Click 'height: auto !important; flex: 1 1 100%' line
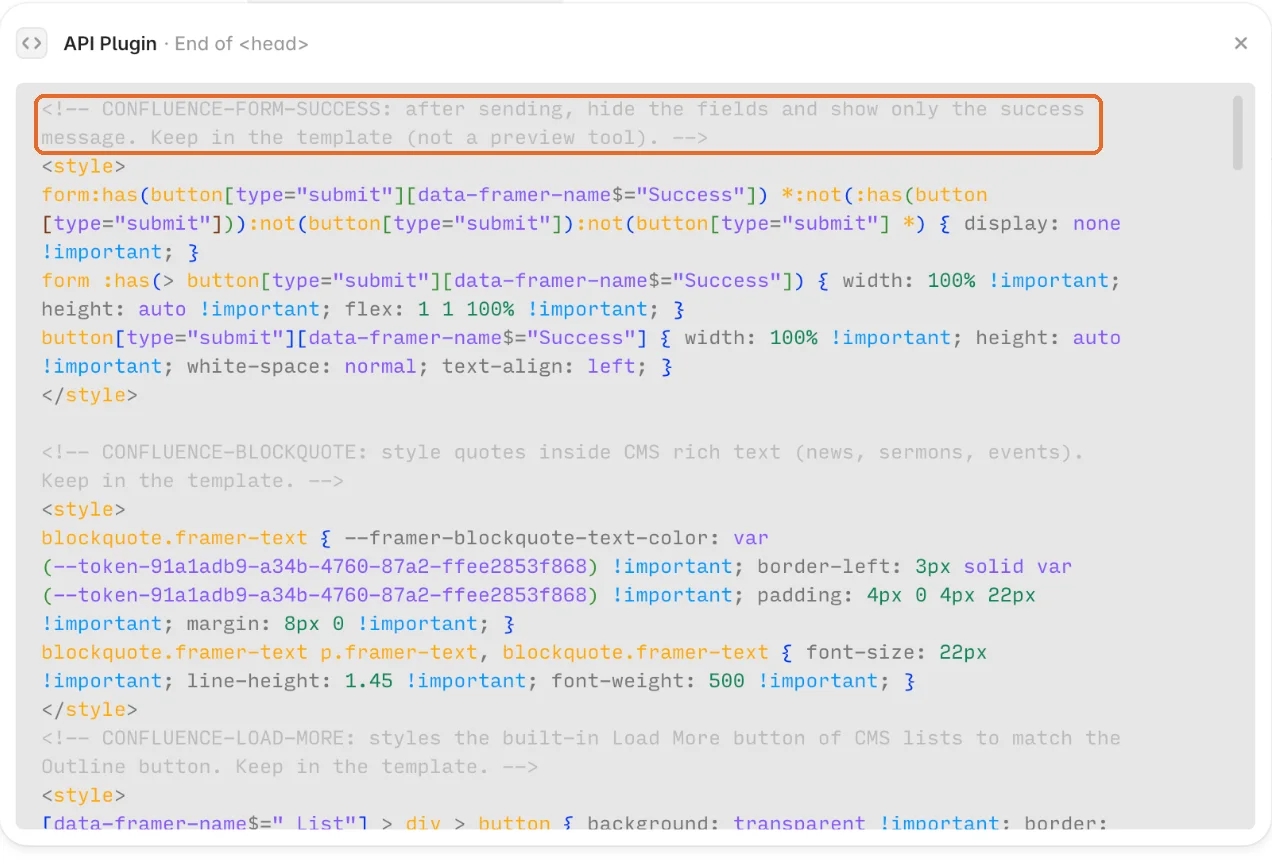 364,309
